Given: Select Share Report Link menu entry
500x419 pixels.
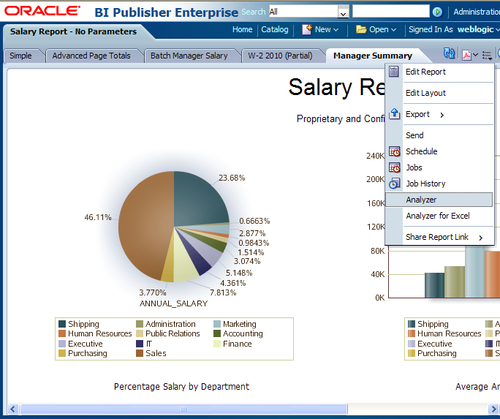Looking at the screenshot, I should click(x=437, y=237).
